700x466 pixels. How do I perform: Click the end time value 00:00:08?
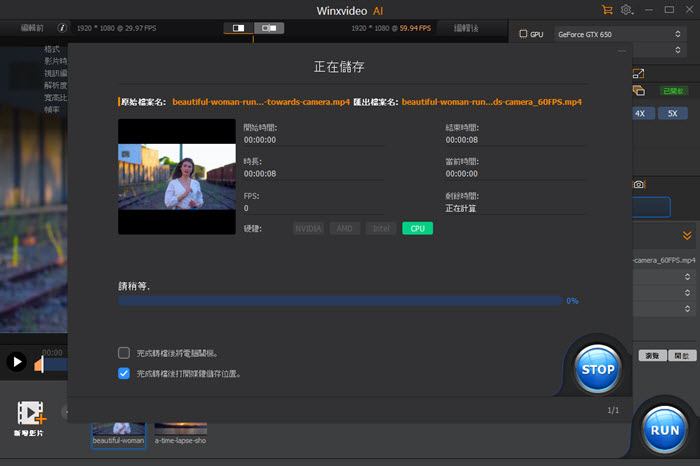(x=462, y=140)
